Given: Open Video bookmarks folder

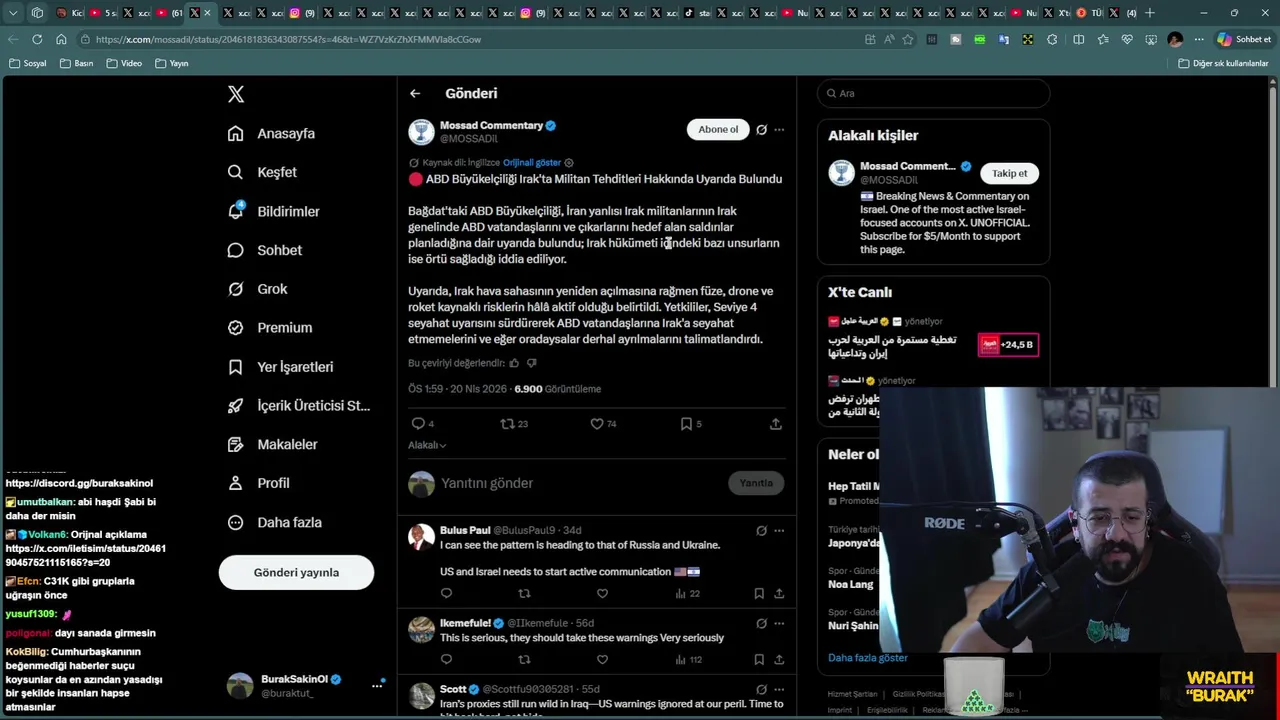Looking at the screenshot, I should 125,63.
